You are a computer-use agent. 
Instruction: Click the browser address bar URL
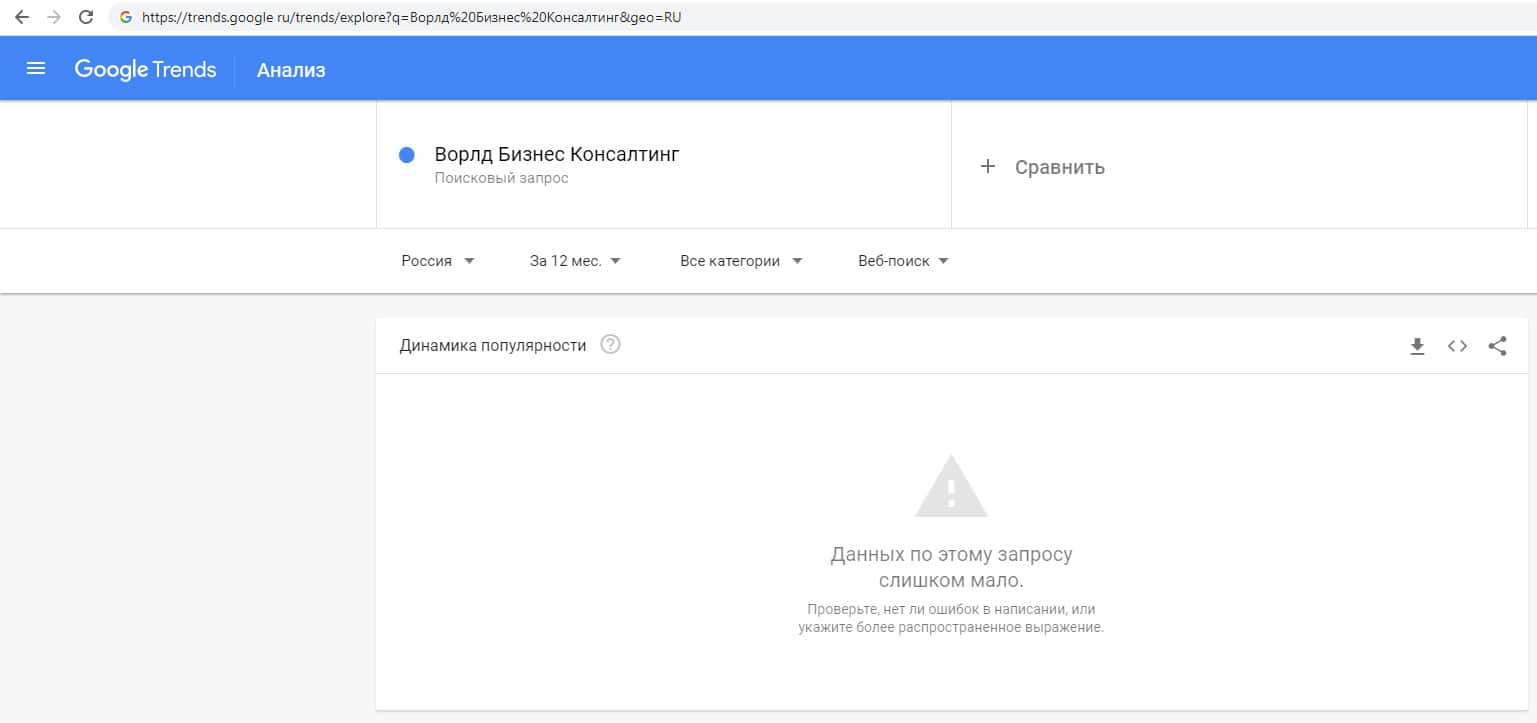412,17
